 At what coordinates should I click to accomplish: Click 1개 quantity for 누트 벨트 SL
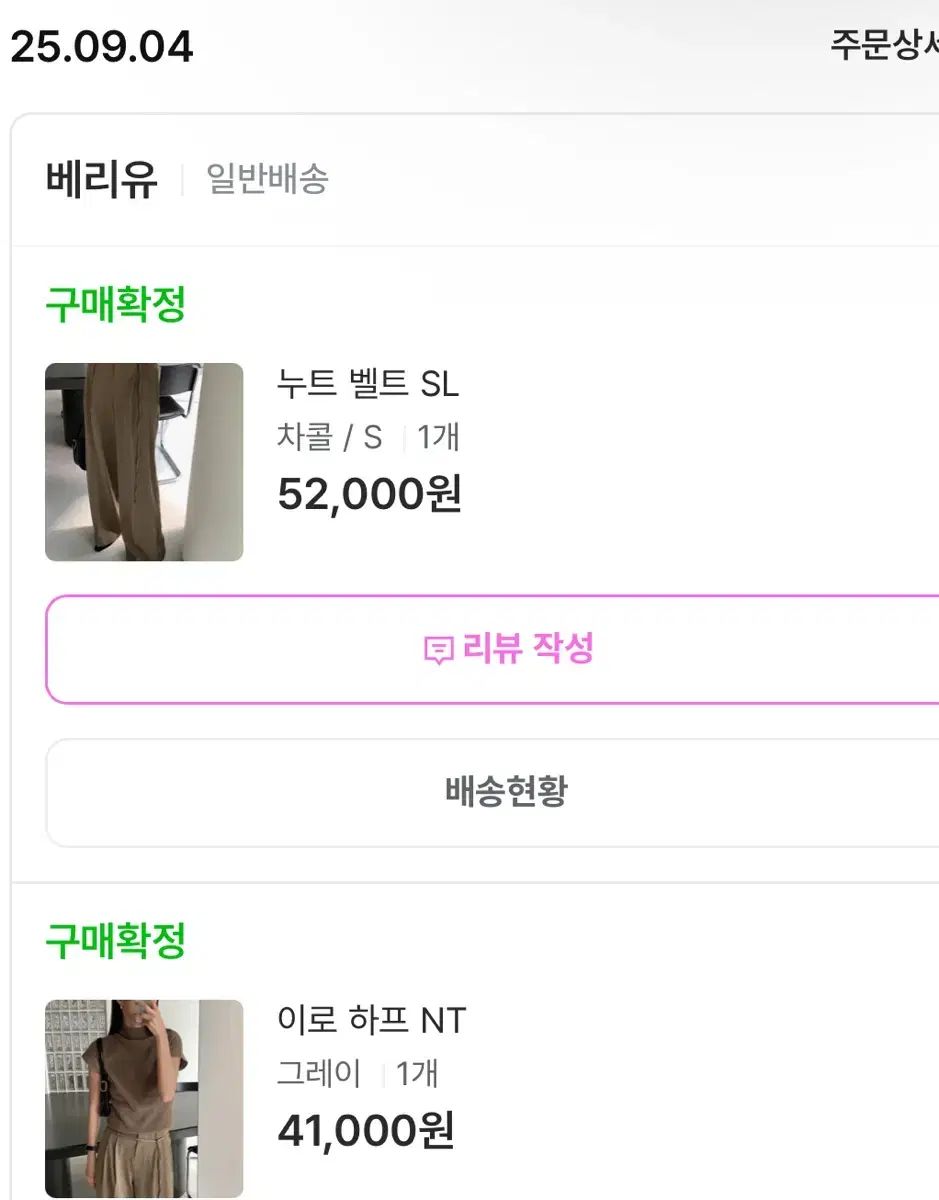click(438, 437)
